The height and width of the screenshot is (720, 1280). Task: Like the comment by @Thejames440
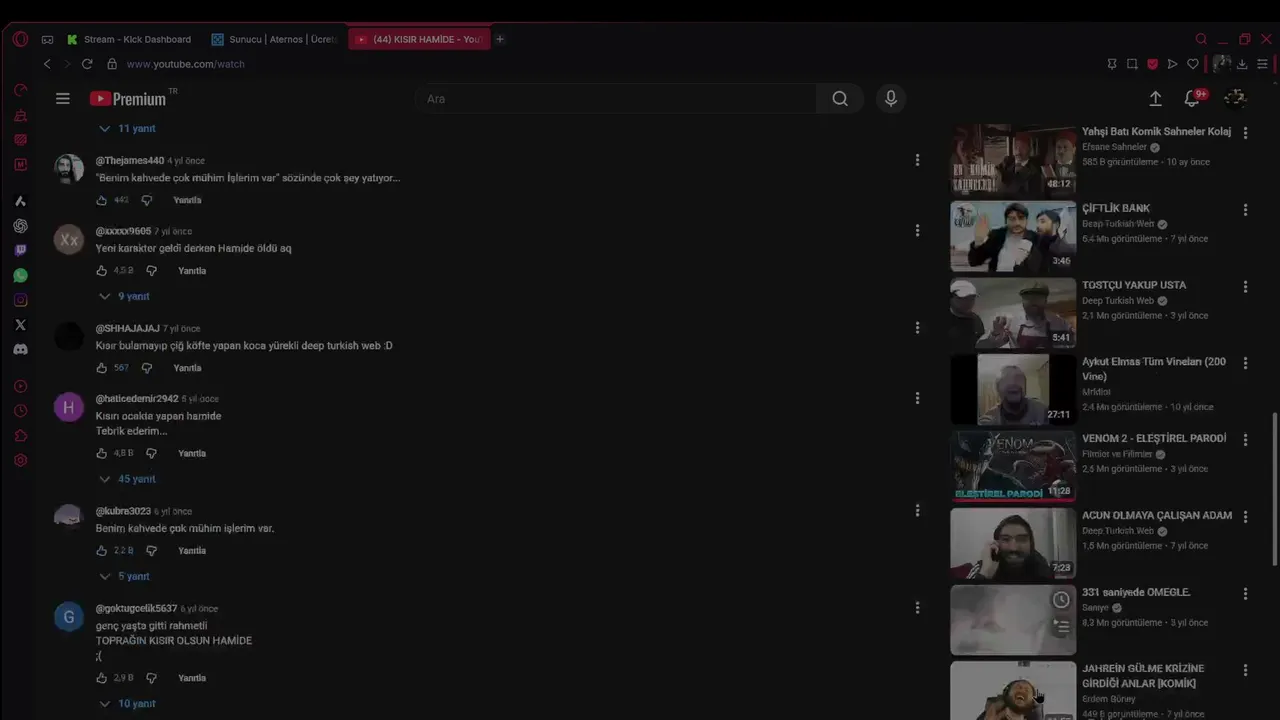101,200
